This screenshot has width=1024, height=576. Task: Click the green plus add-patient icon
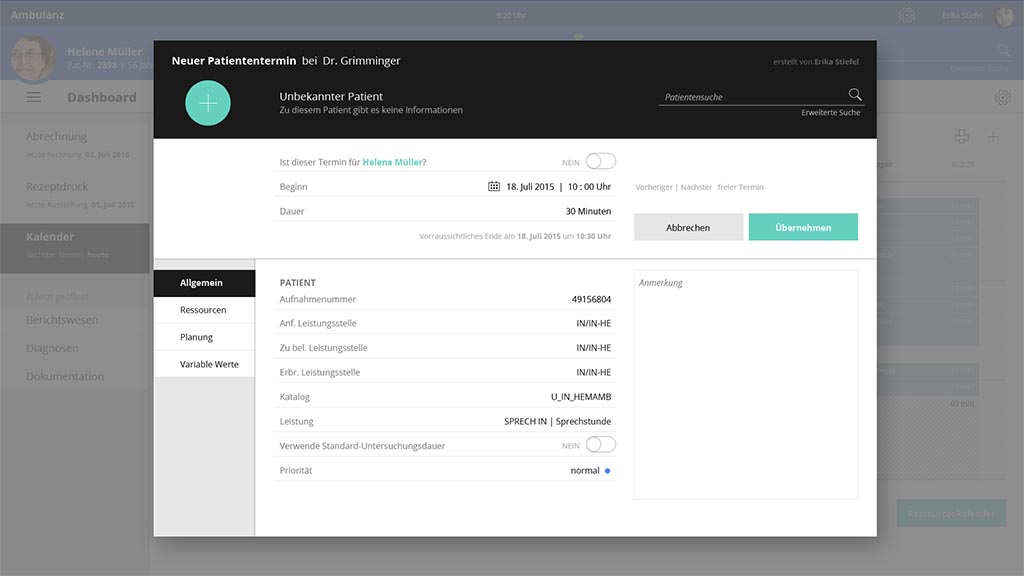click(x=208, y=103)
